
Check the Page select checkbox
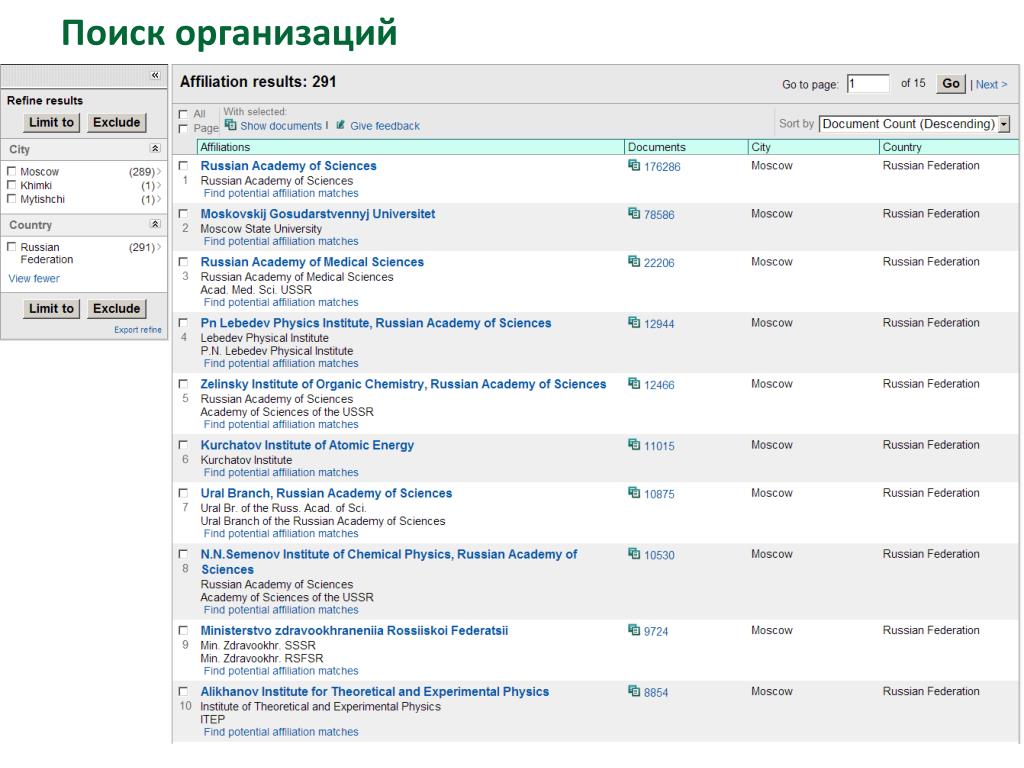[184, 129]
